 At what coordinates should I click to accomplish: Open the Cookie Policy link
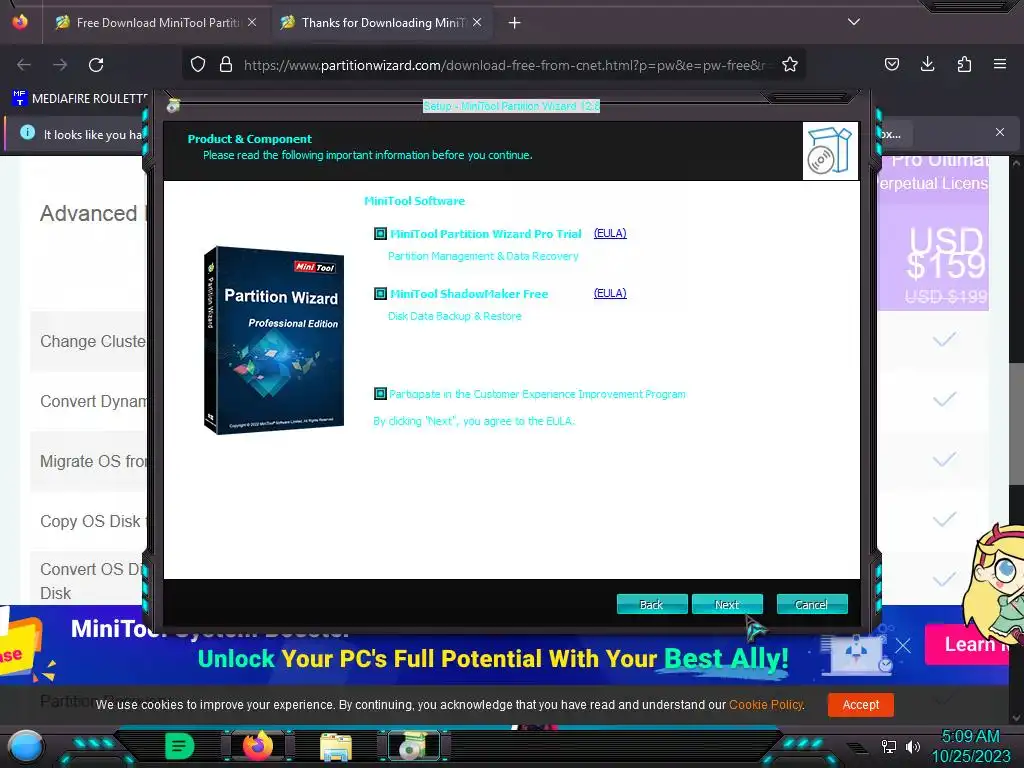(766, 705)
